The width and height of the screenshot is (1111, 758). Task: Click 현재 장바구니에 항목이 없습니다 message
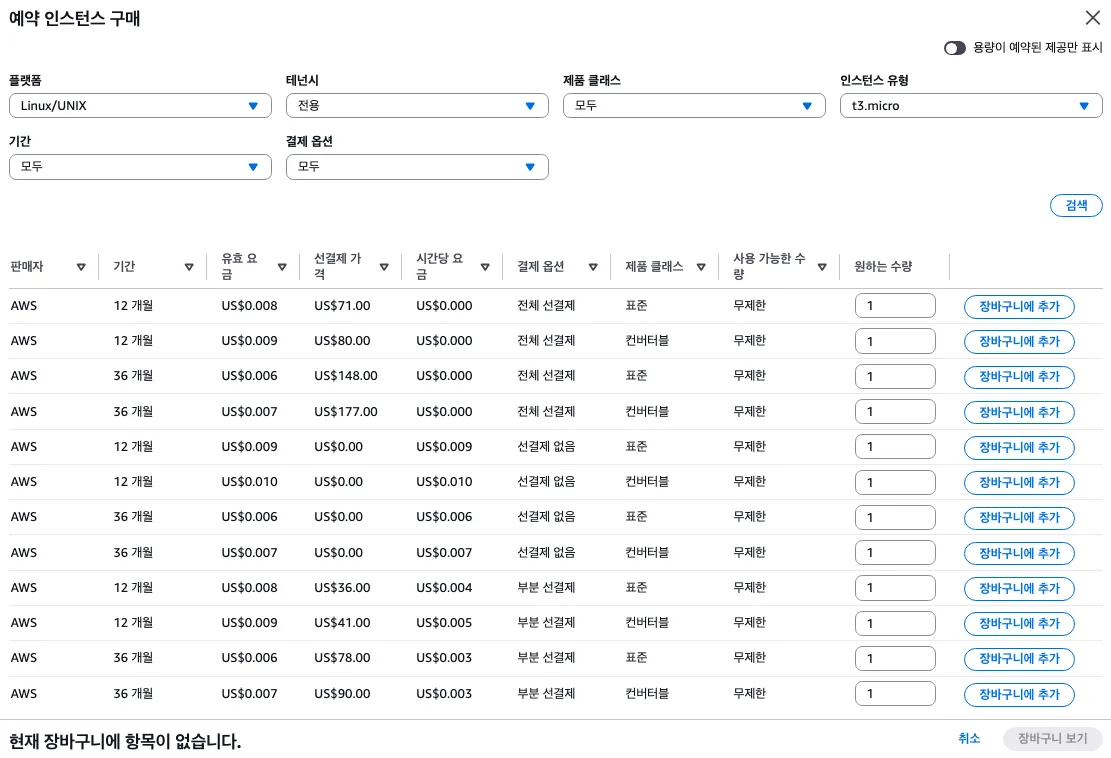pyautogui.click(x=125, y=741)
